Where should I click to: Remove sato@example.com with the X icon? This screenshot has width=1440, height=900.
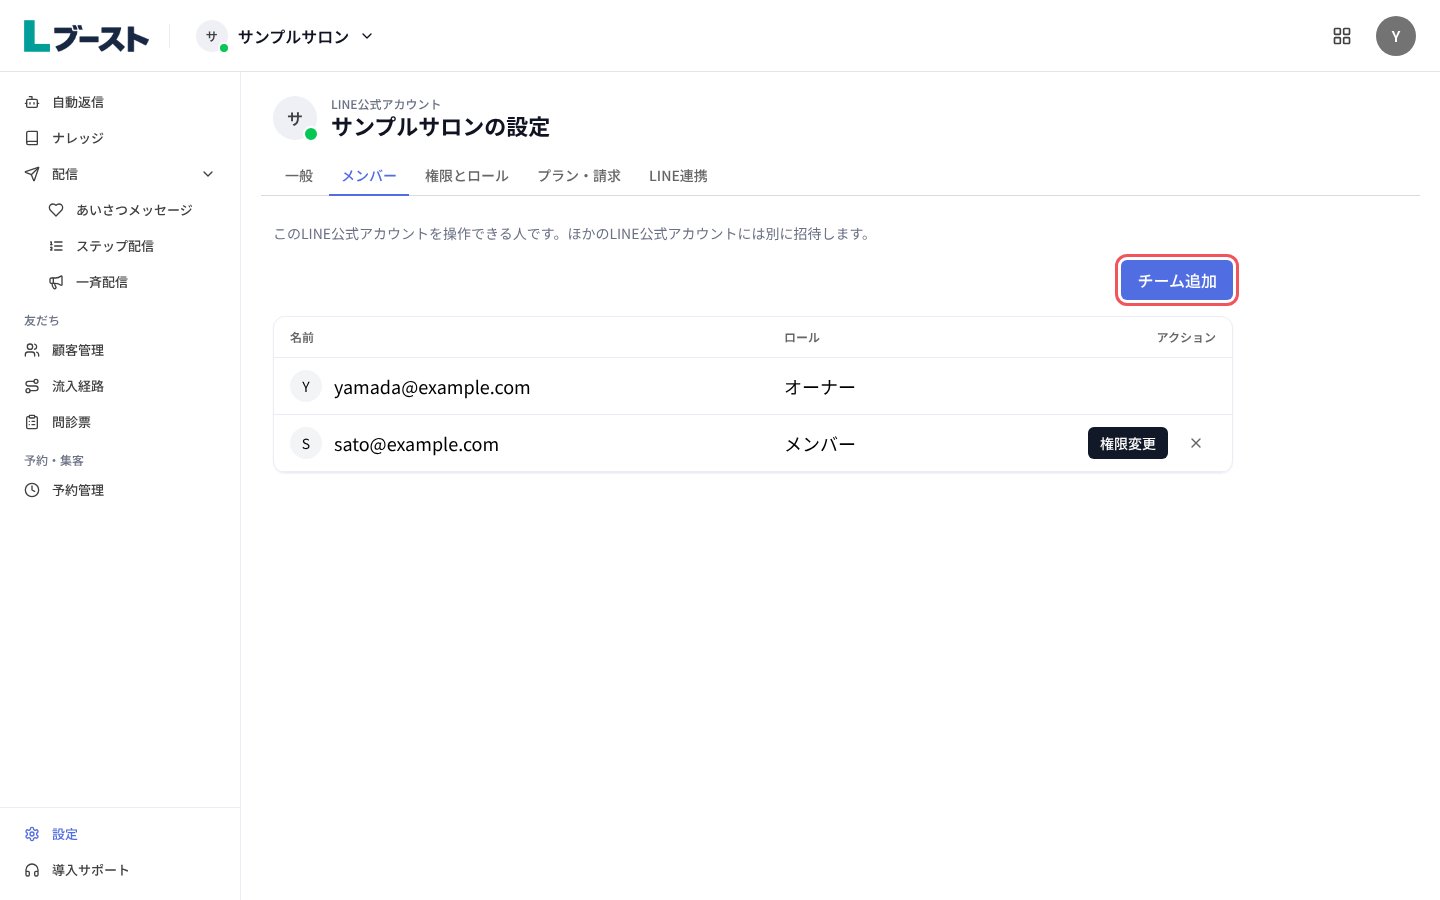point(1196,443)
